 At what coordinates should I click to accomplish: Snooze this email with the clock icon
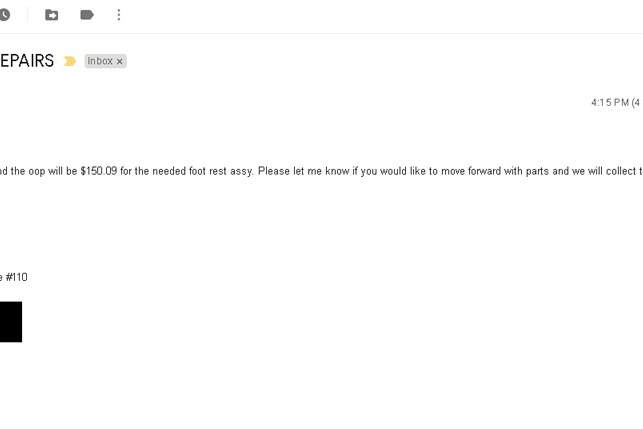4,15
